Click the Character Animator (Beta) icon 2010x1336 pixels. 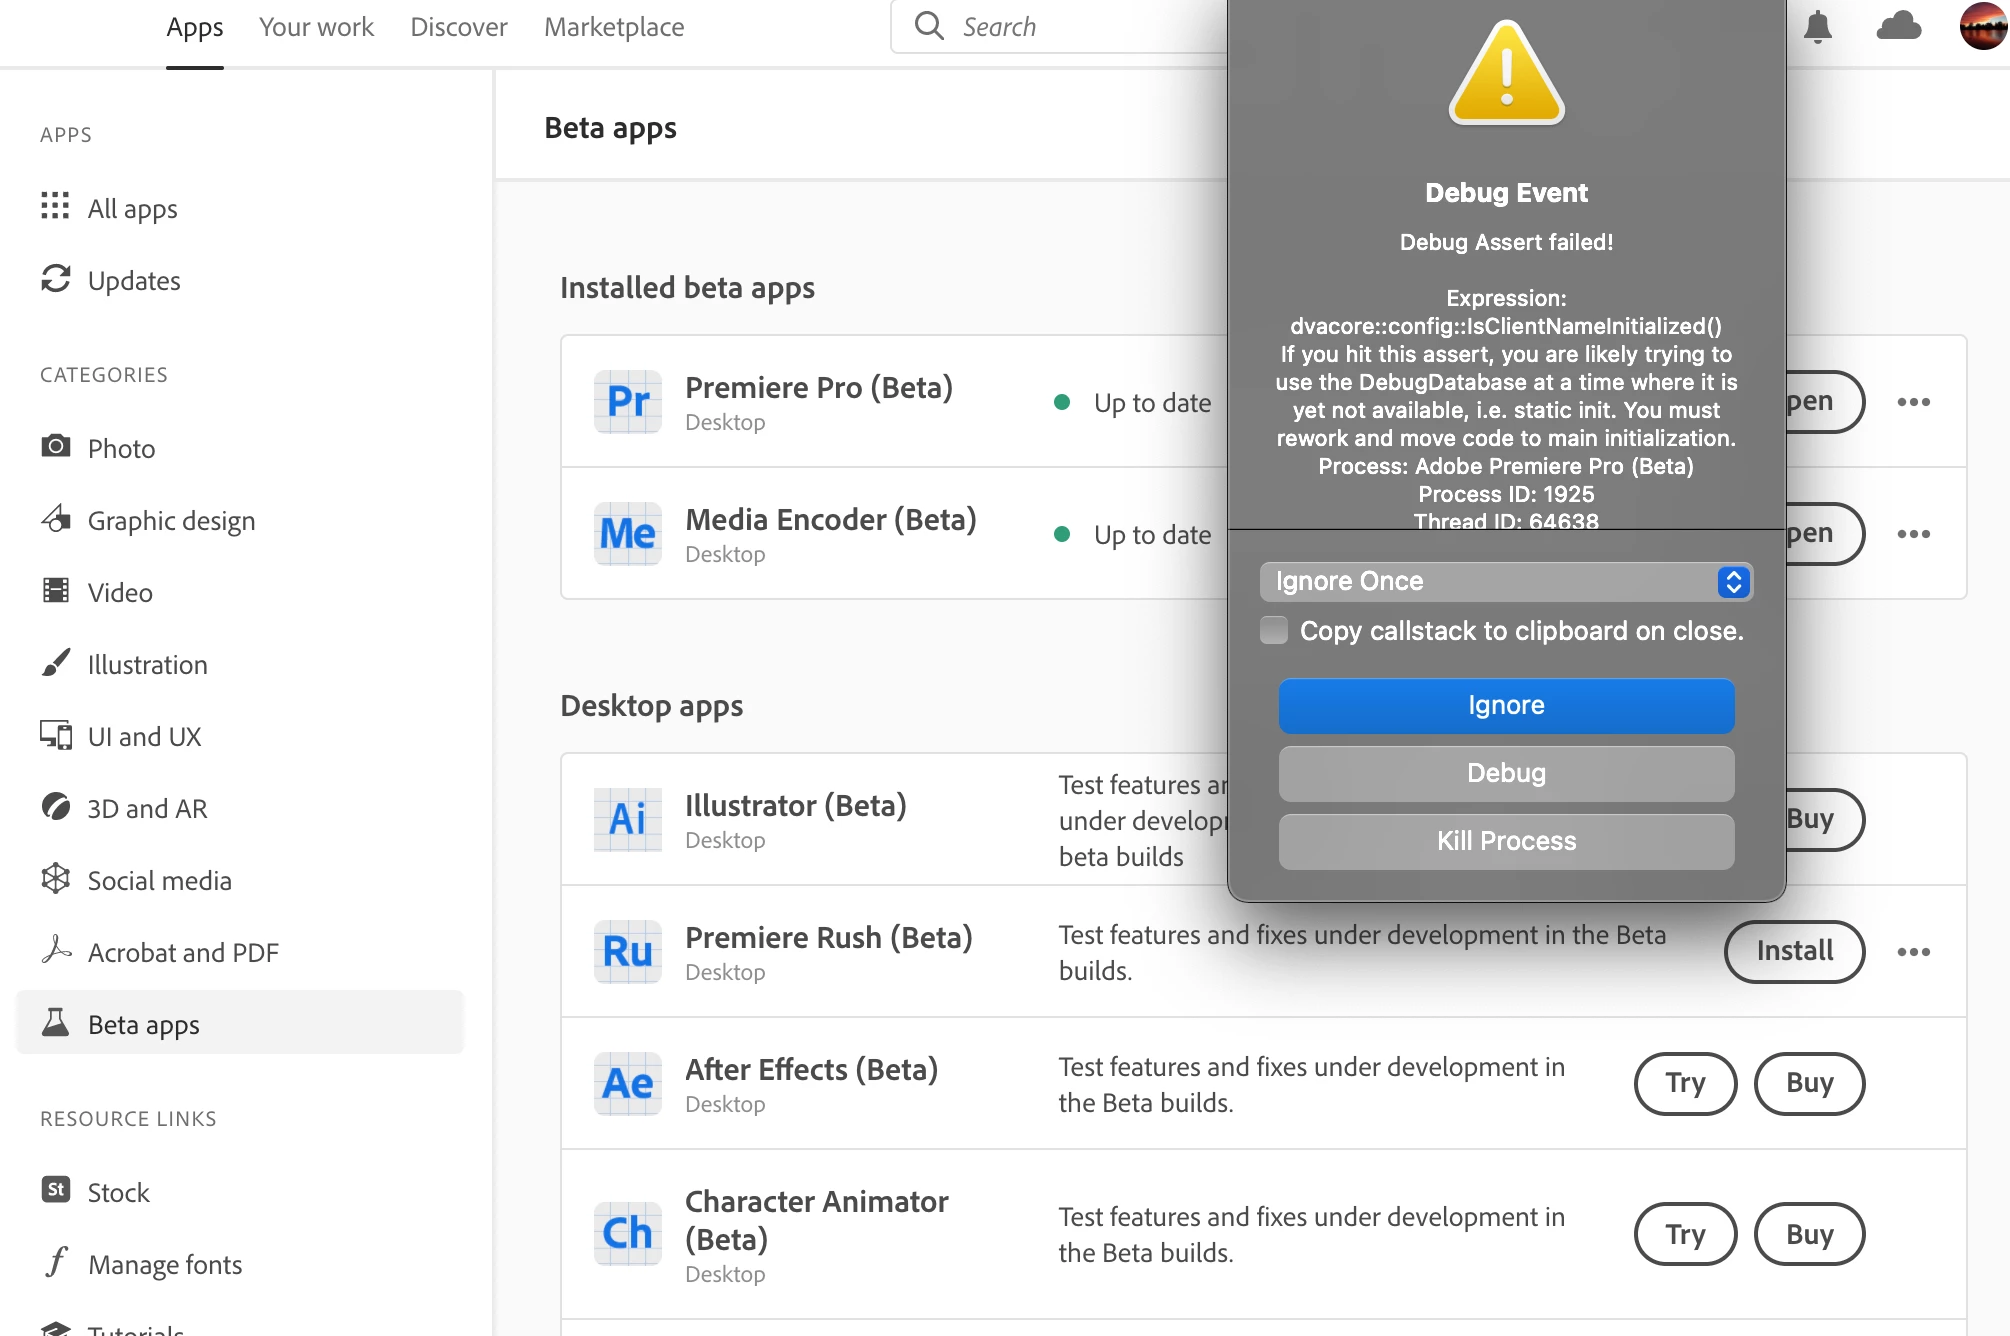pos(628,1234)
